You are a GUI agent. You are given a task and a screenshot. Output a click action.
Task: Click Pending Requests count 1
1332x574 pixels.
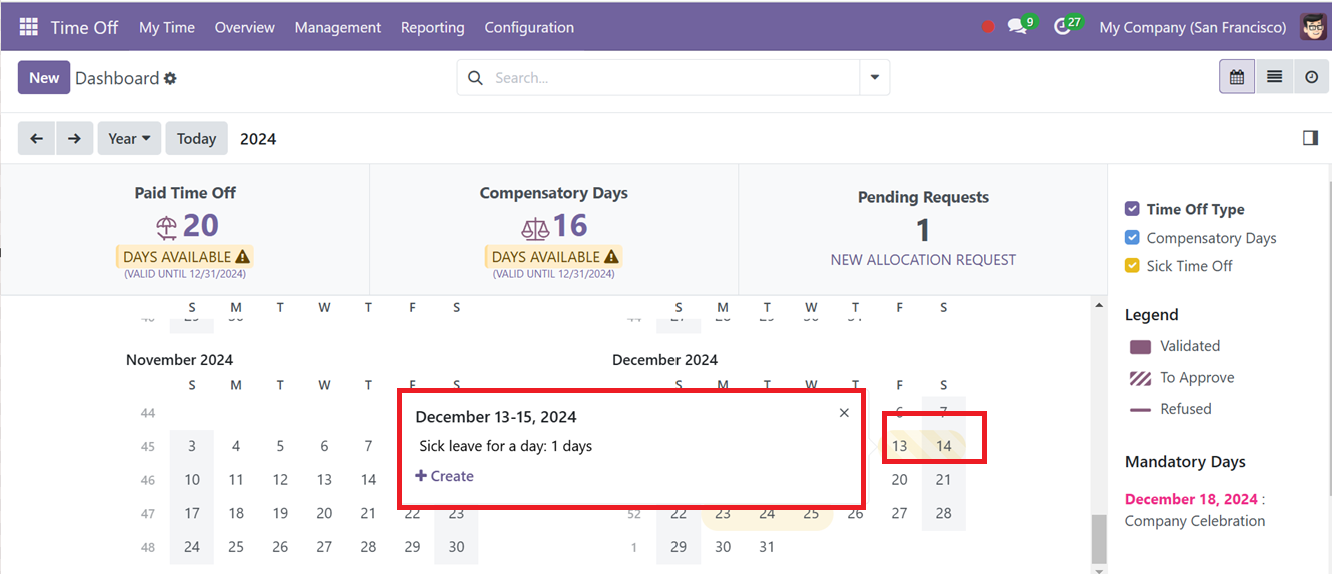tap(923, 230)
